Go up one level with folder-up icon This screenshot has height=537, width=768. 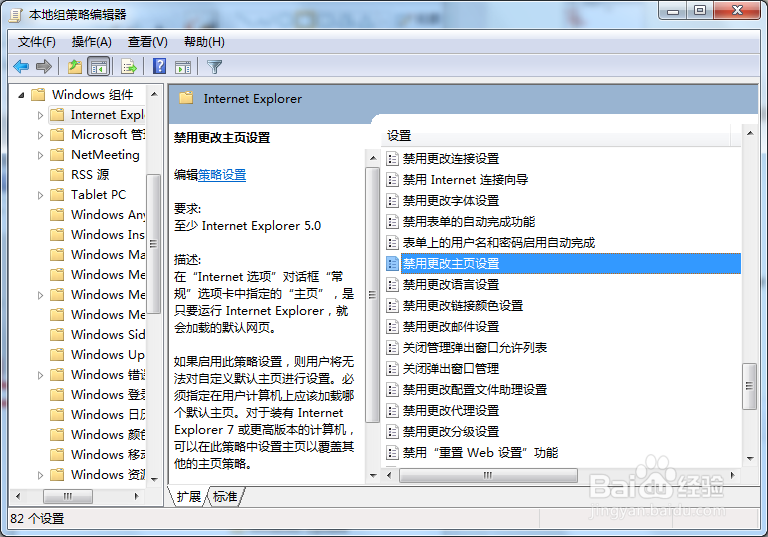[75, 66]
